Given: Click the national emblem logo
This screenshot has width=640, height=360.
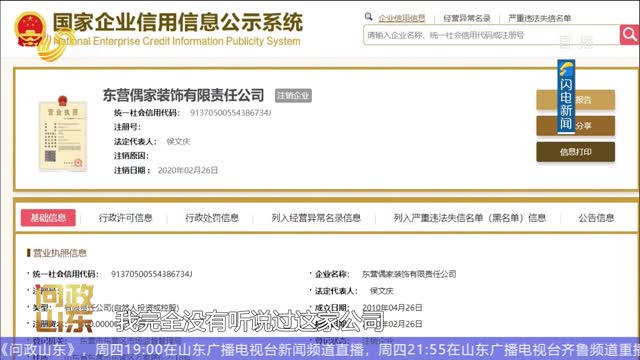Looking at the screenshot, I should point(29,29).
